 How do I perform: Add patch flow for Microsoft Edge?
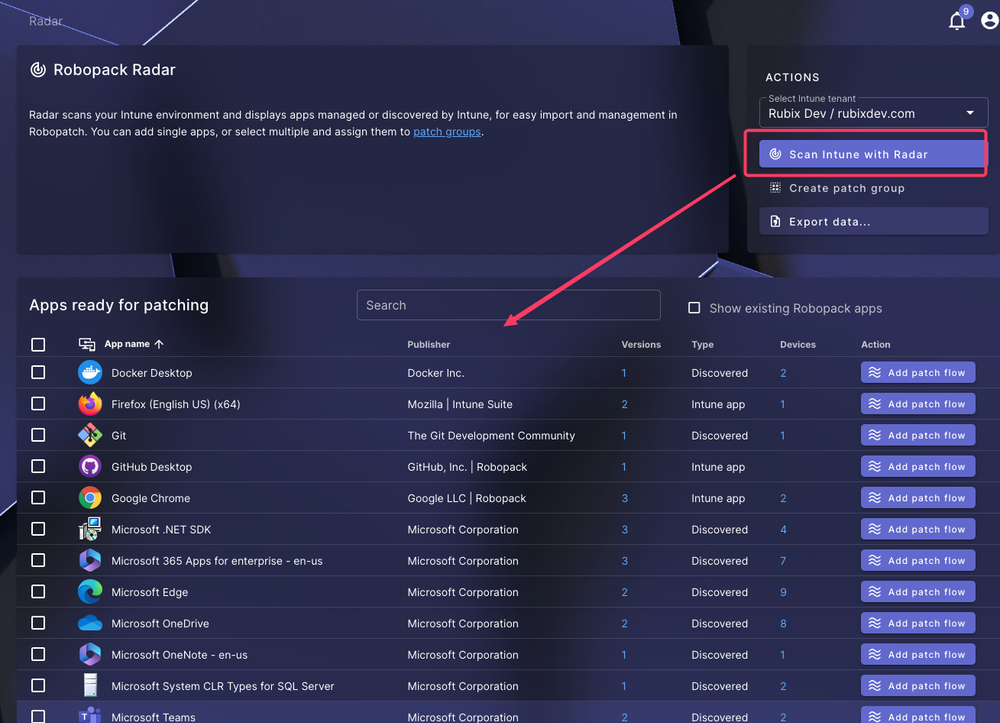click(918, 591)
